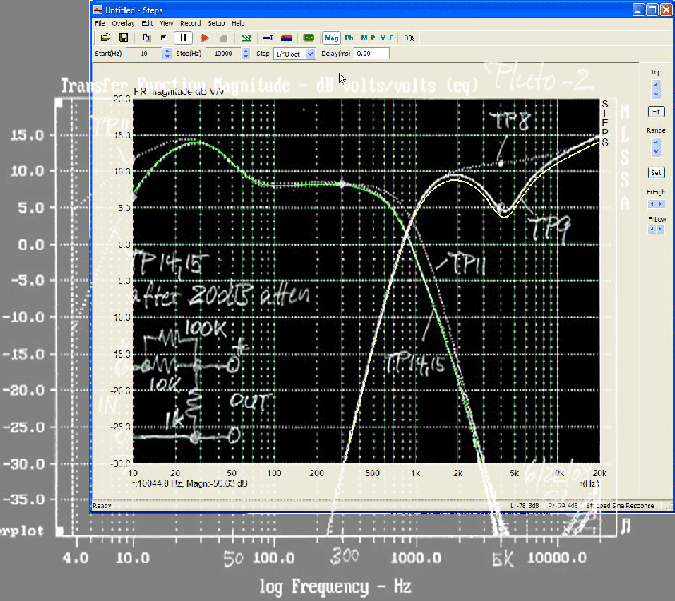Click the Ready status bar text
This screenshot has width=675, height=601.
pyautogui.click(x=102, y=505)
